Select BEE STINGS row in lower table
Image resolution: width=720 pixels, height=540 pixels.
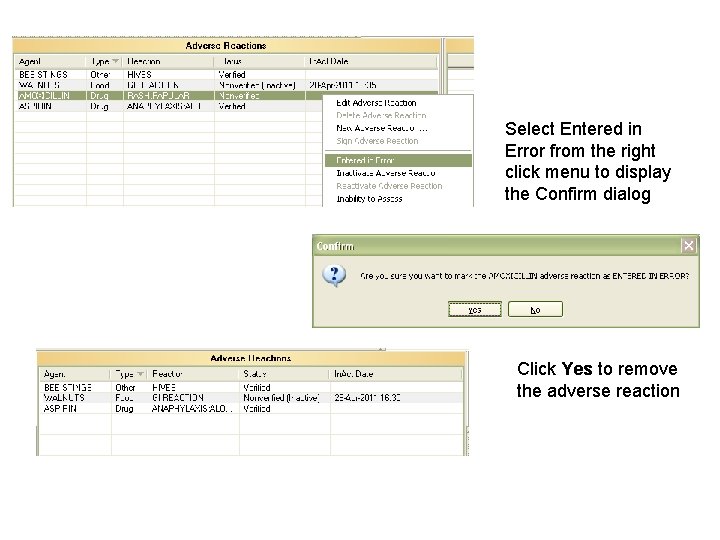click(251, 388)
